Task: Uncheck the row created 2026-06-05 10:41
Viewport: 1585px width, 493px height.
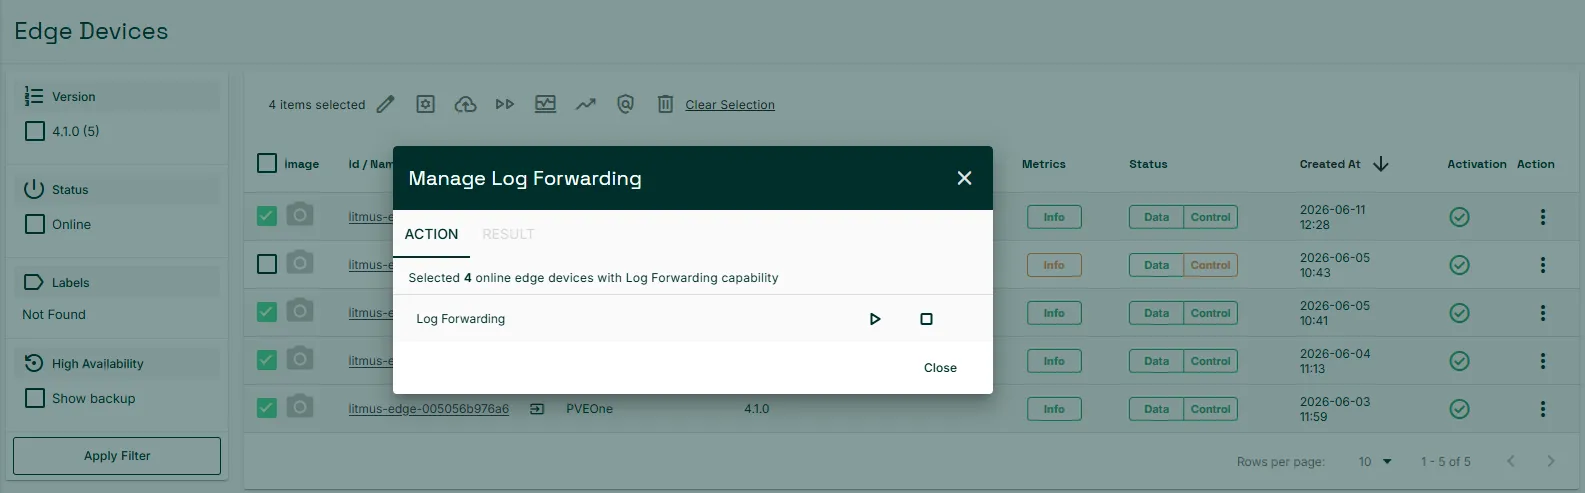Action: coord(267,312)
